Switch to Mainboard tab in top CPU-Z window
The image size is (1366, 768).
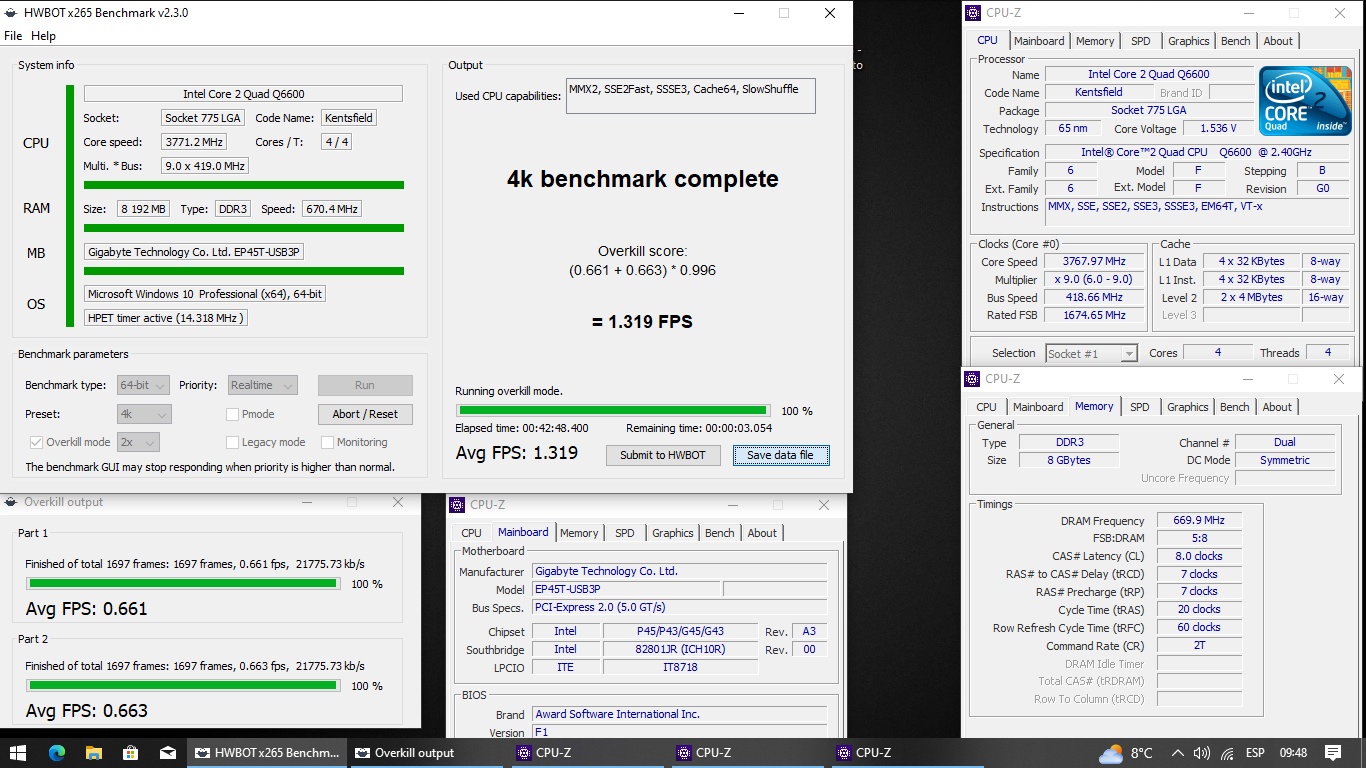point(1038,41)
